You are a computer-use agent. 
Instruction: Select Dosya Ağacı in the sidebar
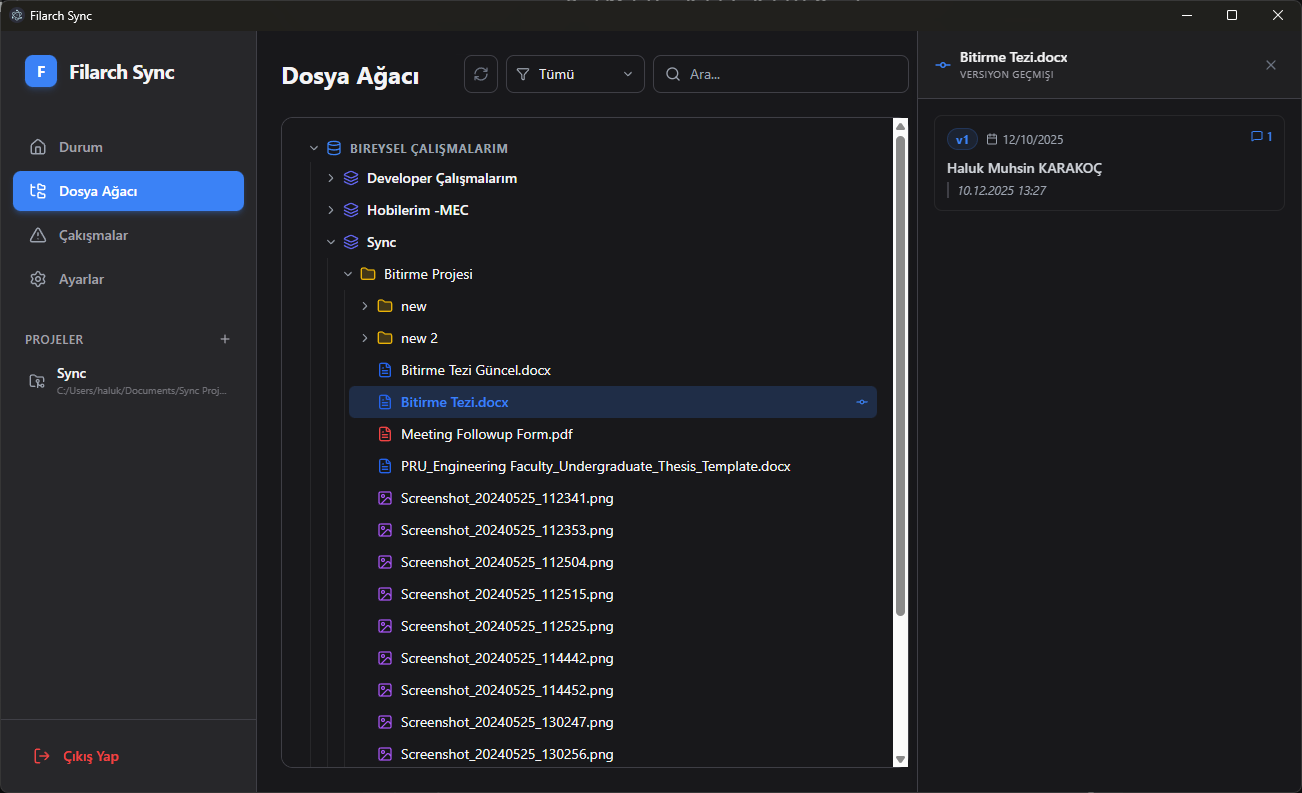click(128, 191)
